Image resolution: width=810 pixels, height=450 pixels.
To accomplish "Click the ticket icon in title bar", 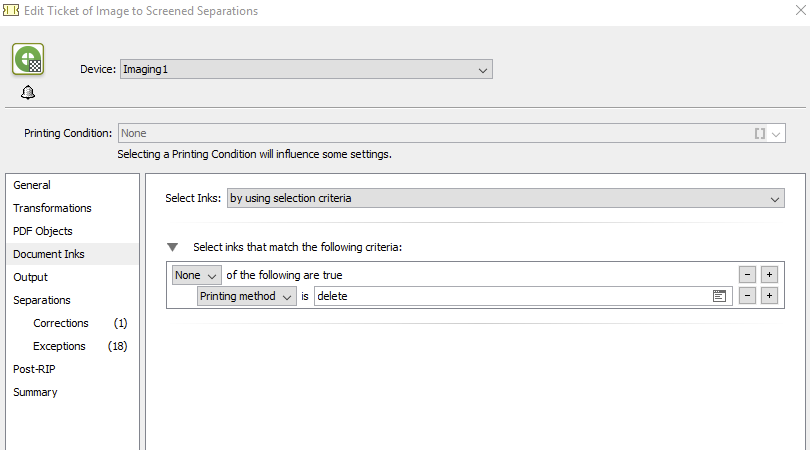I will coord(11,11).
